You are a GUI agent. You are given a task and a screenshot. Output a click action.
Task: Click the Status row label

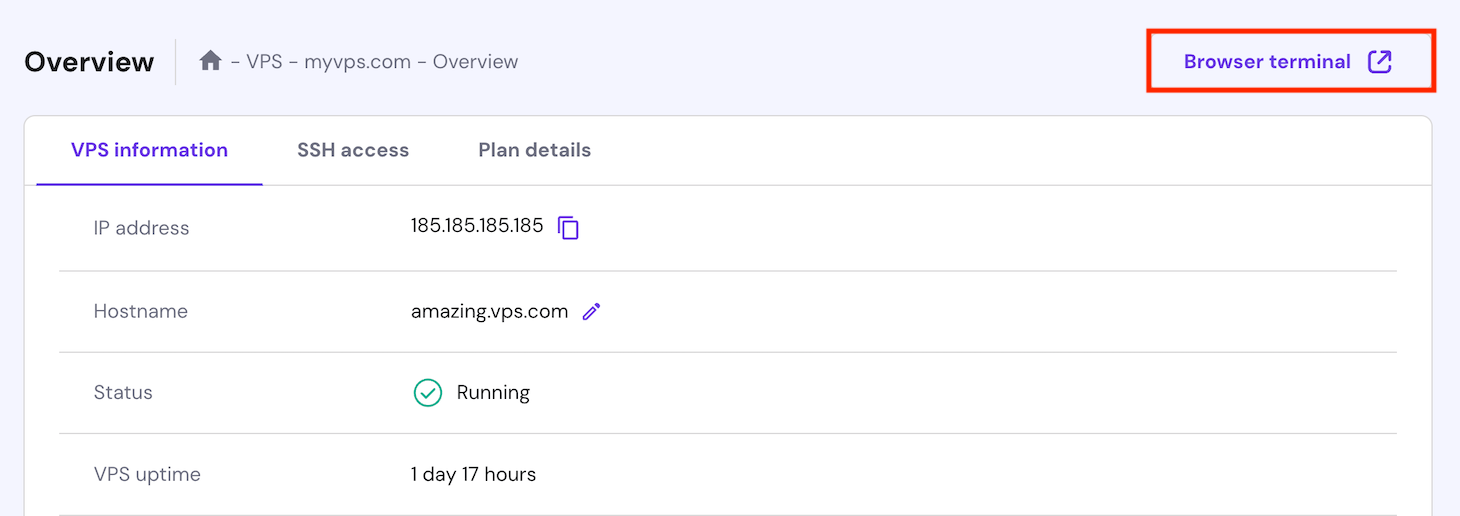pos(123,393)
